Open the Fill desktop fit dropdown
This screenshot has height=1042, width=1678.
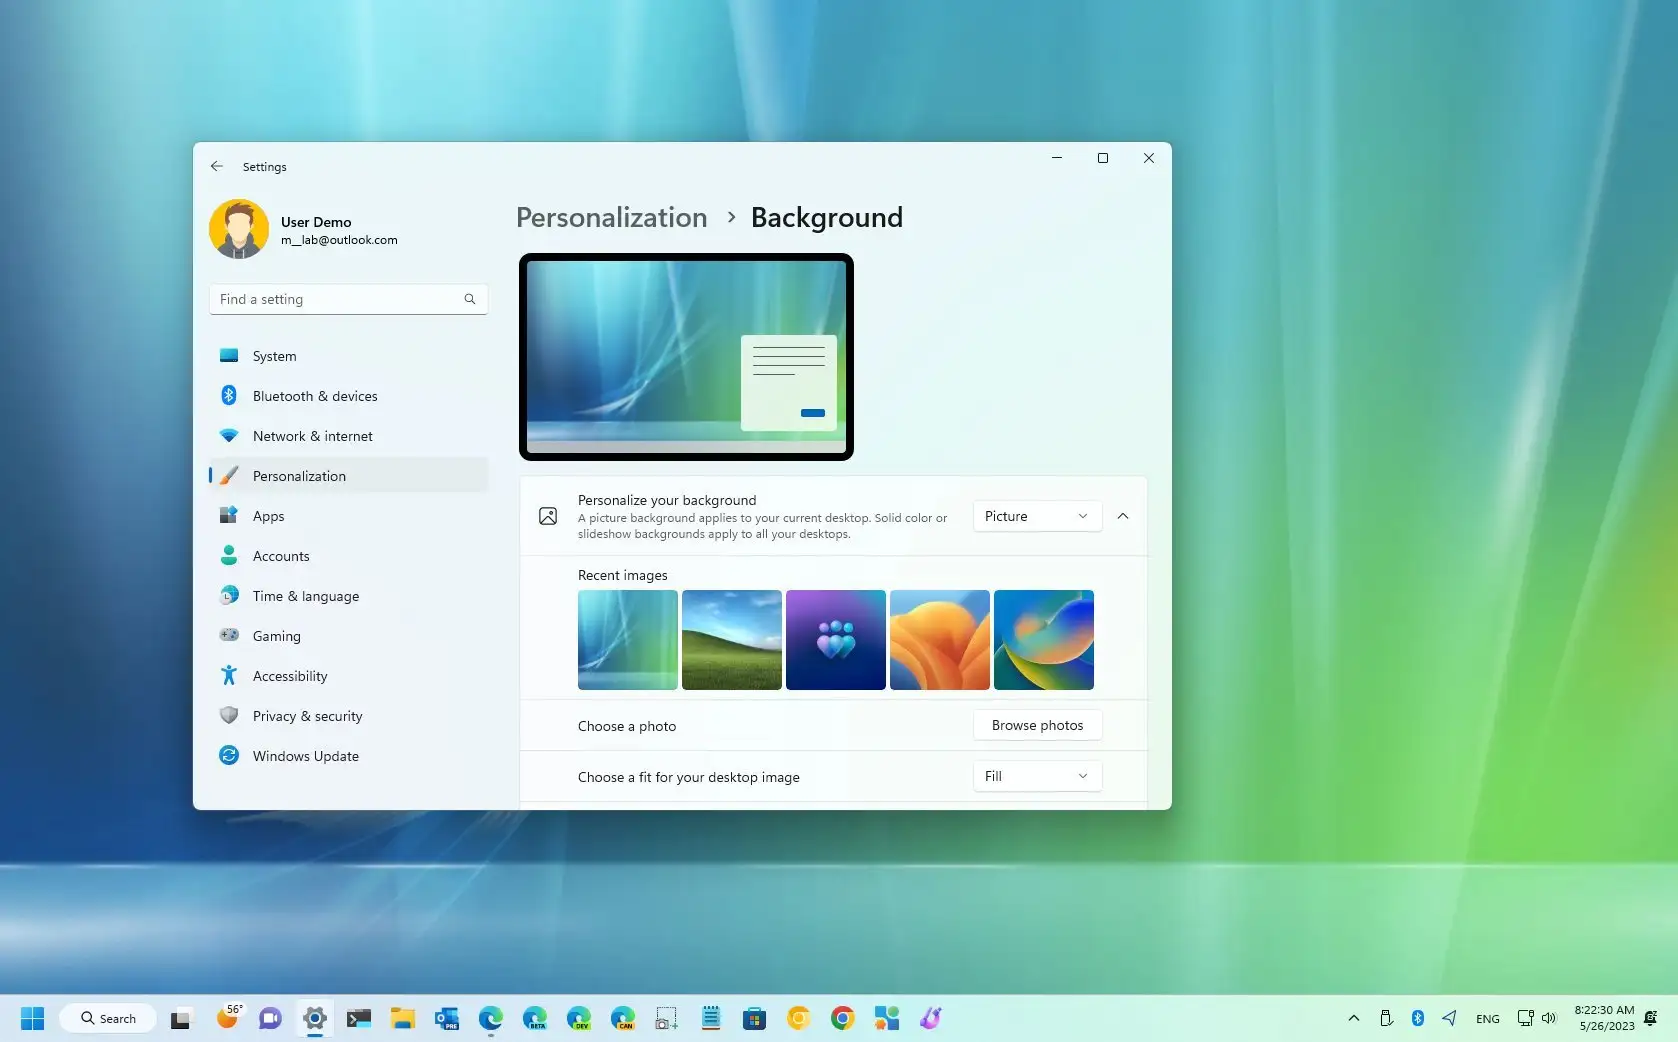coord(1037,776)
